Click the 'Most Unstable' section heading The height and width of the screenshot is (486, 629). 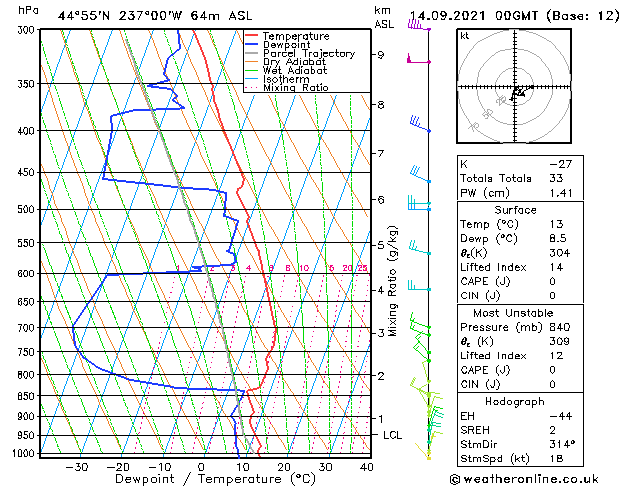click(x=513, y=313)
